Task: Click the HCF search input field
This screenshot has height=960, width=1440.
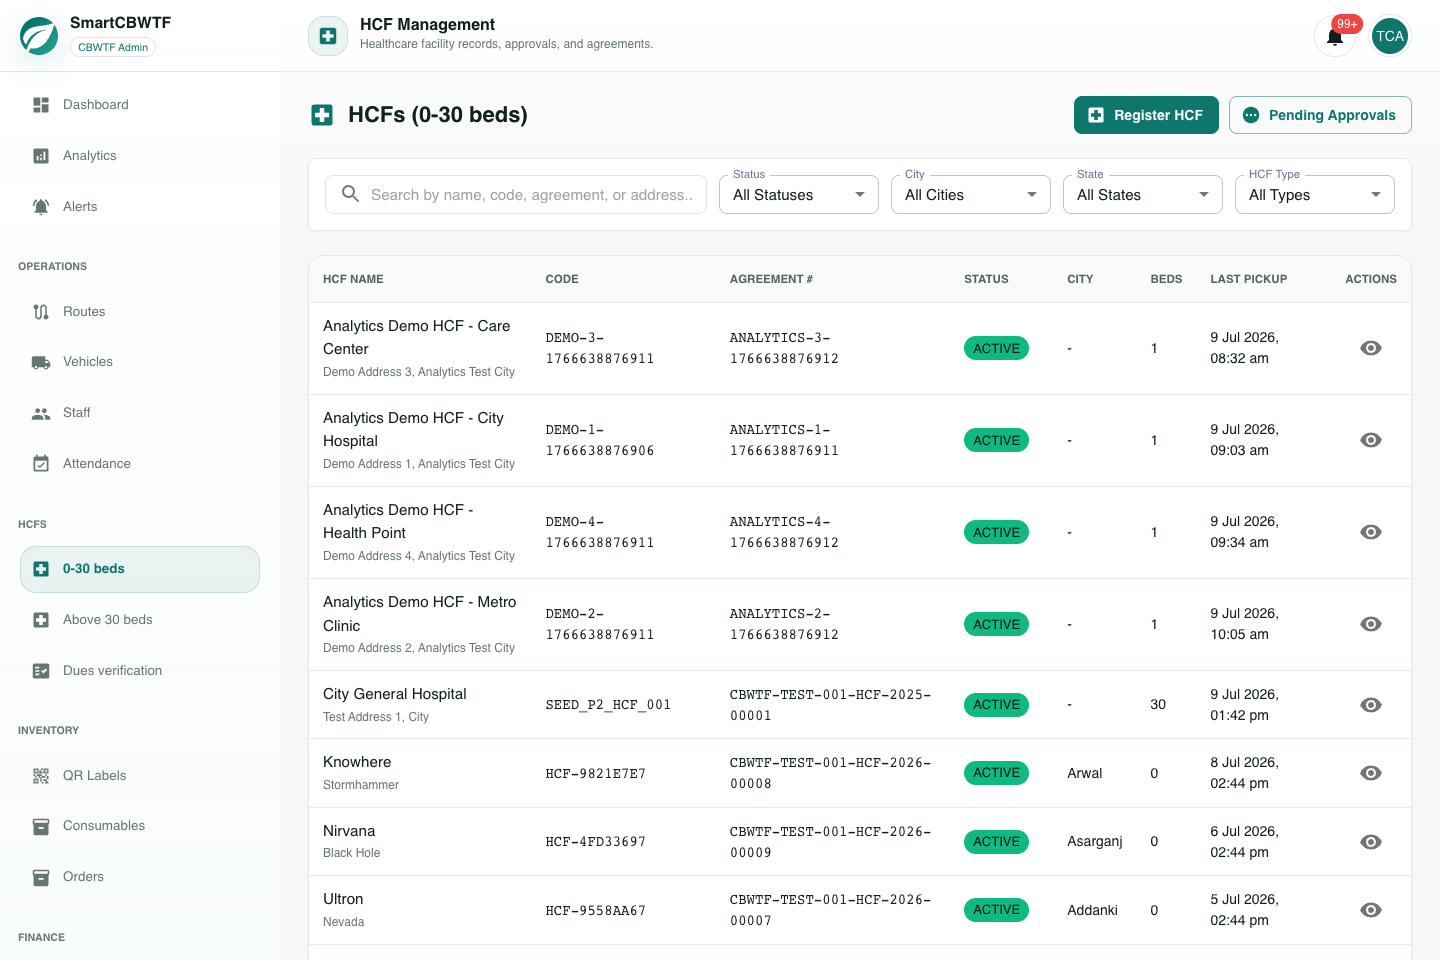Action: (x=516, y=194)
